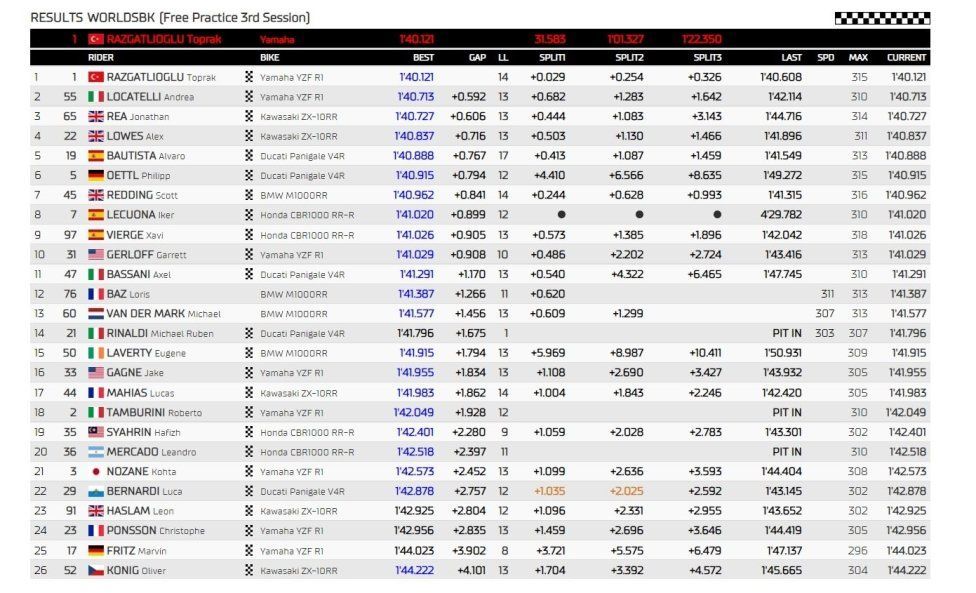Click the Dutch flag next to VAN DER MARK
Image resolution: width=976 pixels, height=593 pixels.
click(96, 314)
